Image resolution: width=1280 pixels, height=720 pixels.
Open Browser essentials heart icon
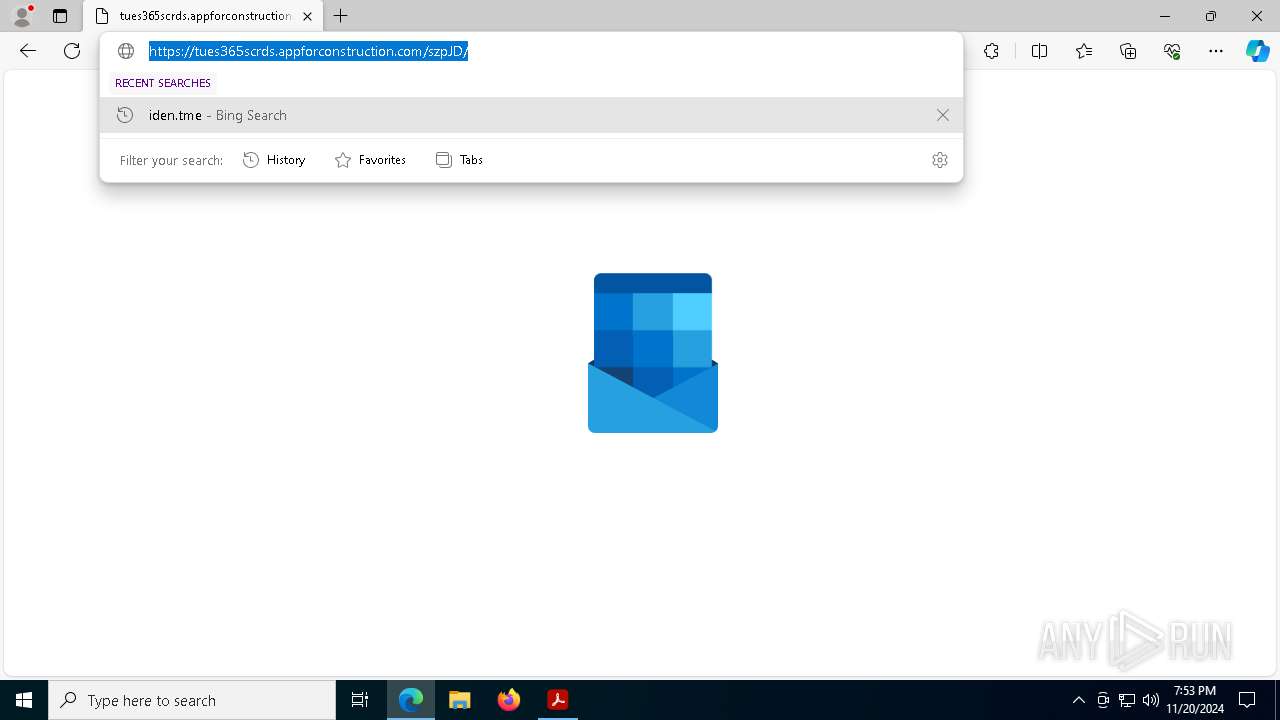click(1172, 51)
